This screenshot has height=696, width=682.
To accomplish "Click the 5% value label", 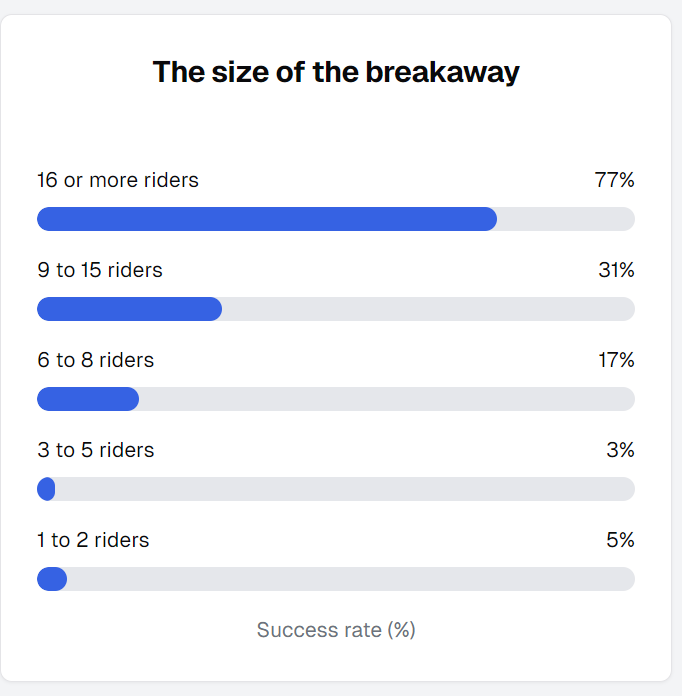I will coord(620,540).
